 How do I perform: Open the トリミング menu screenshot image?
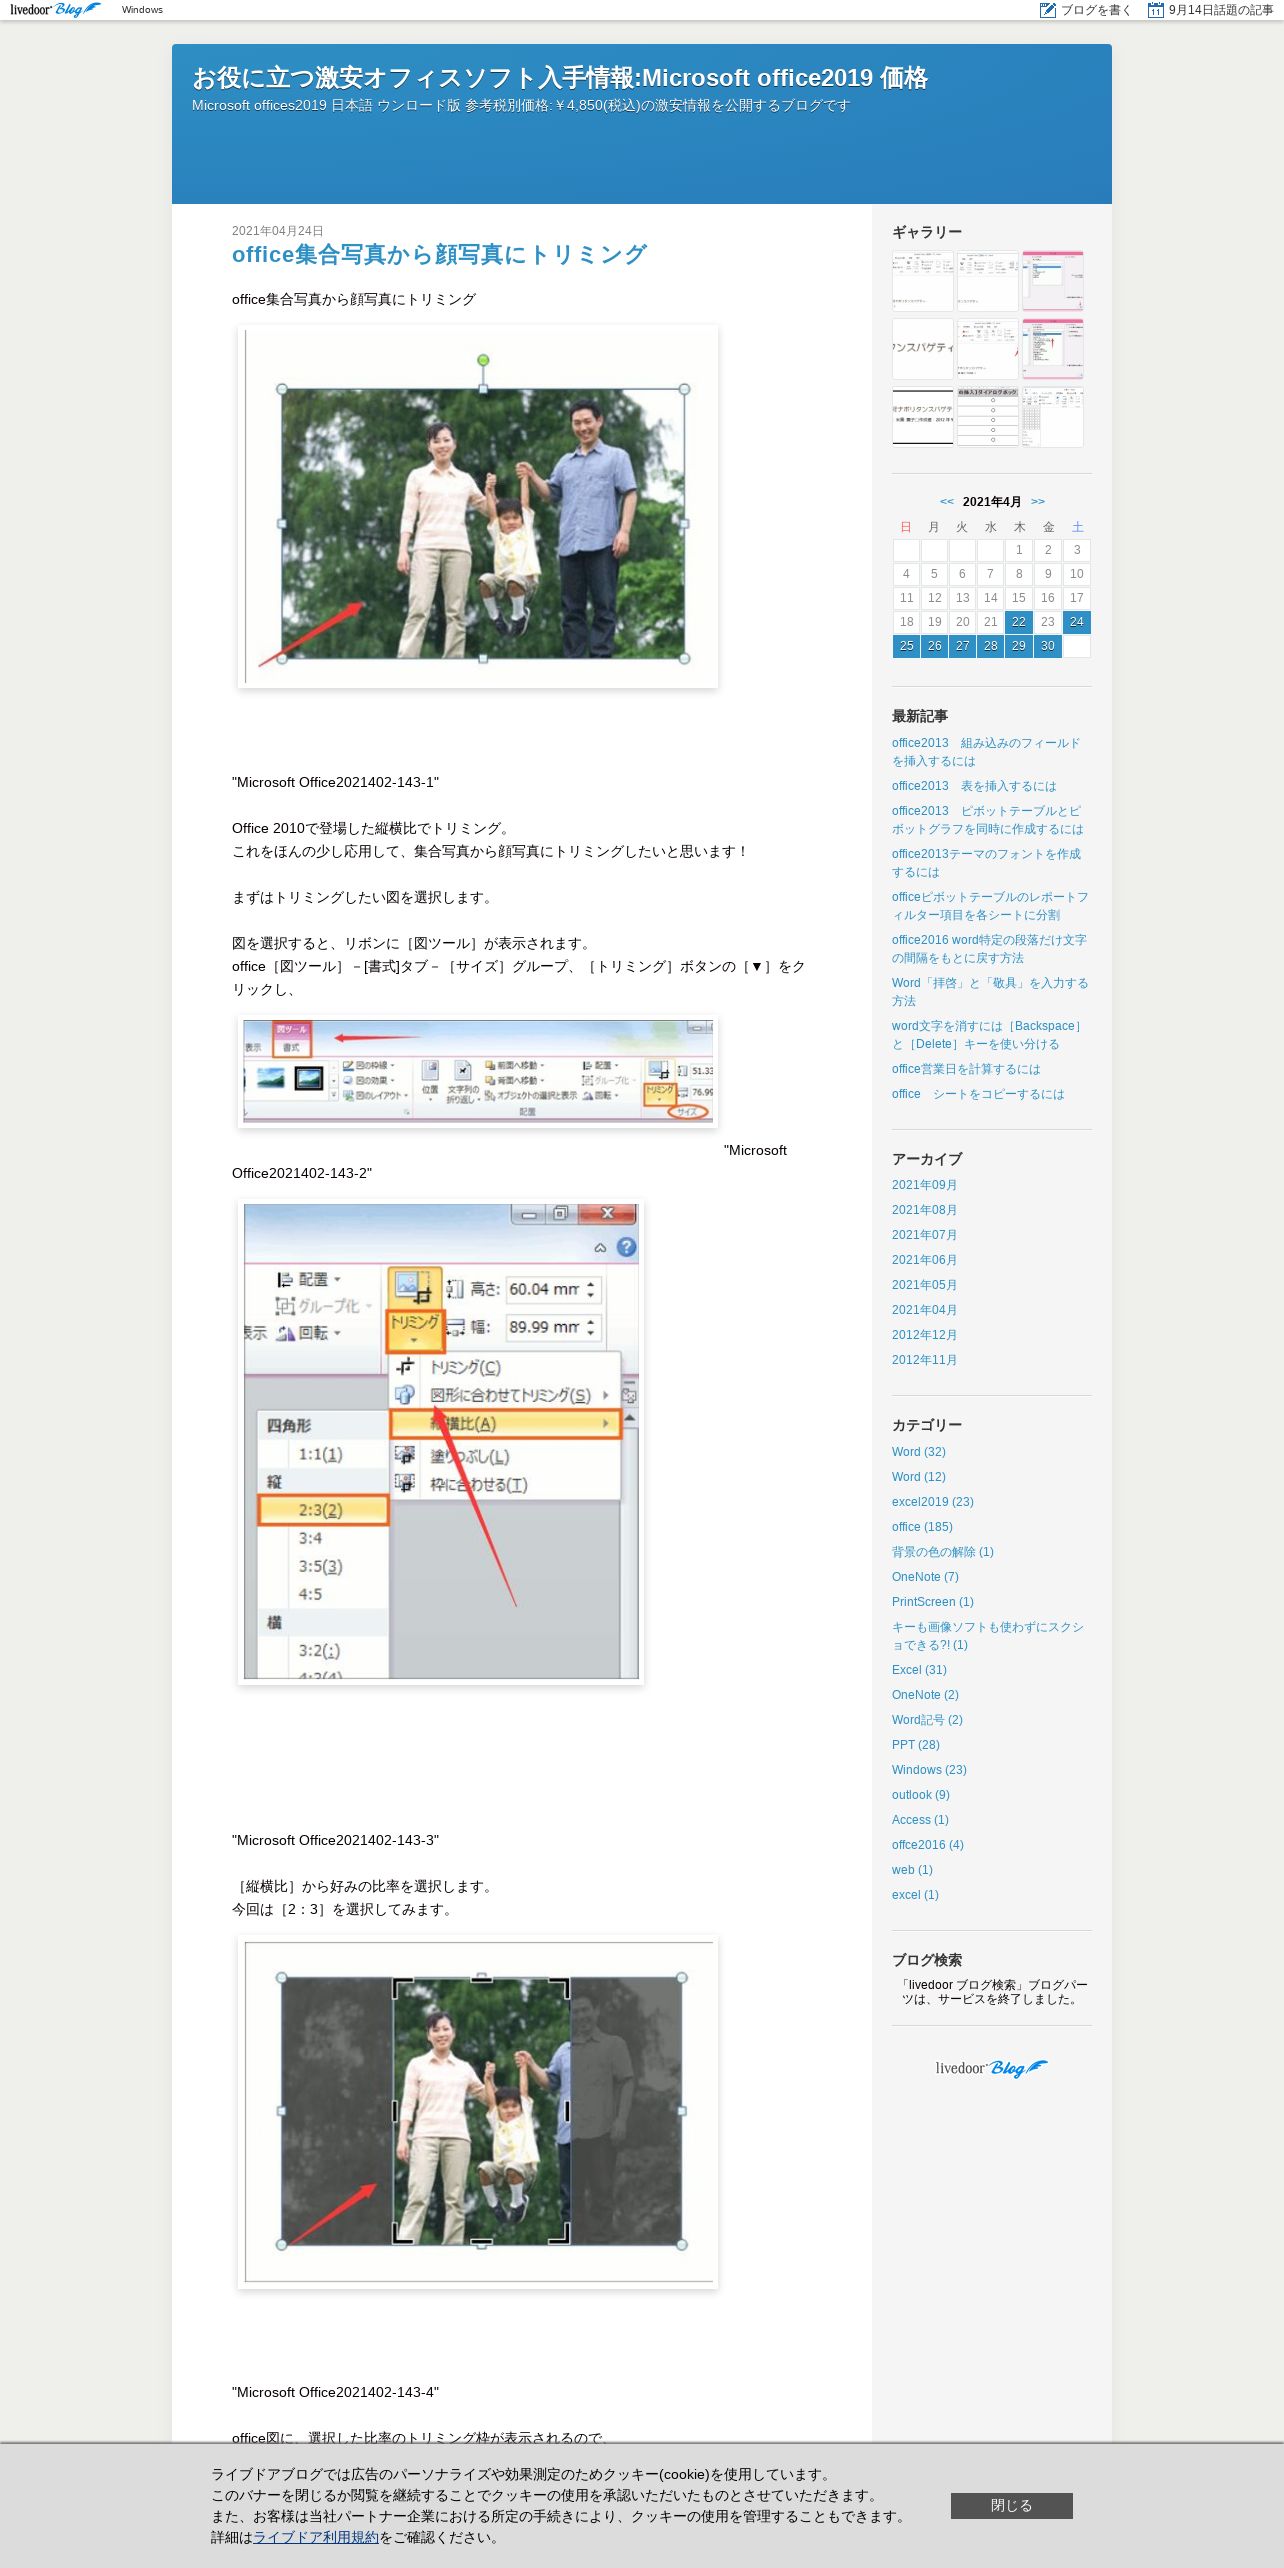point(441,1441)
